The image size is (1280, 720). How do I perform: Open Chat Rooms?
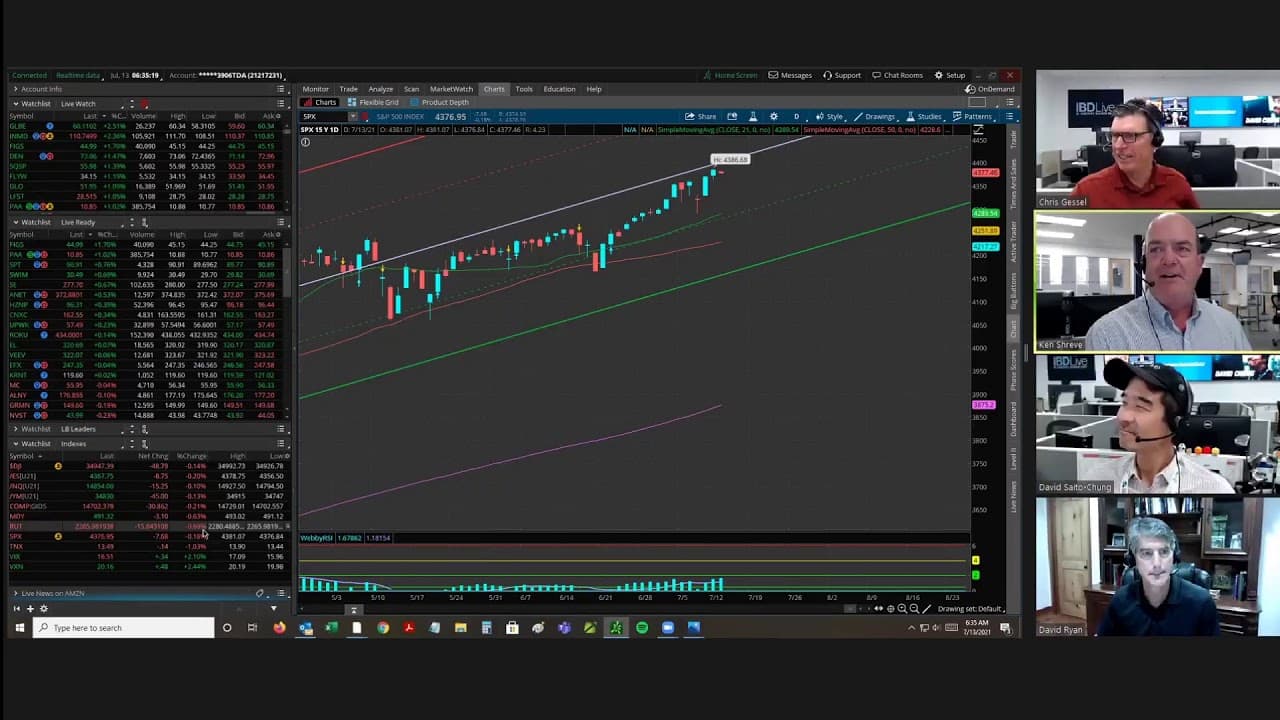897,75
